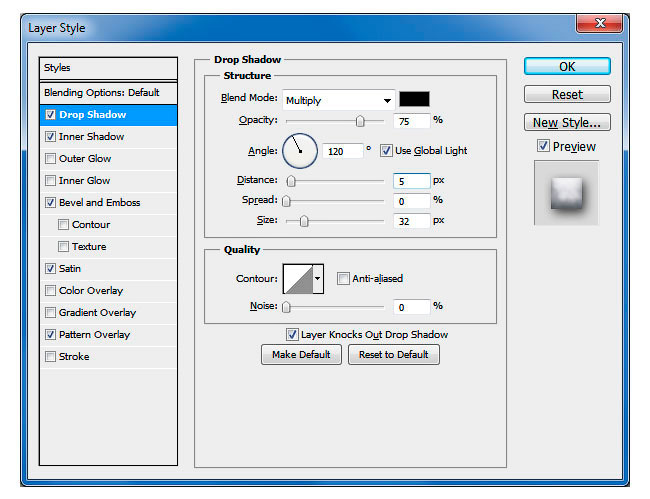Click the Opacity slider handle
The width and height of the screenshot is (650, 499).
[x=360, y=121]
